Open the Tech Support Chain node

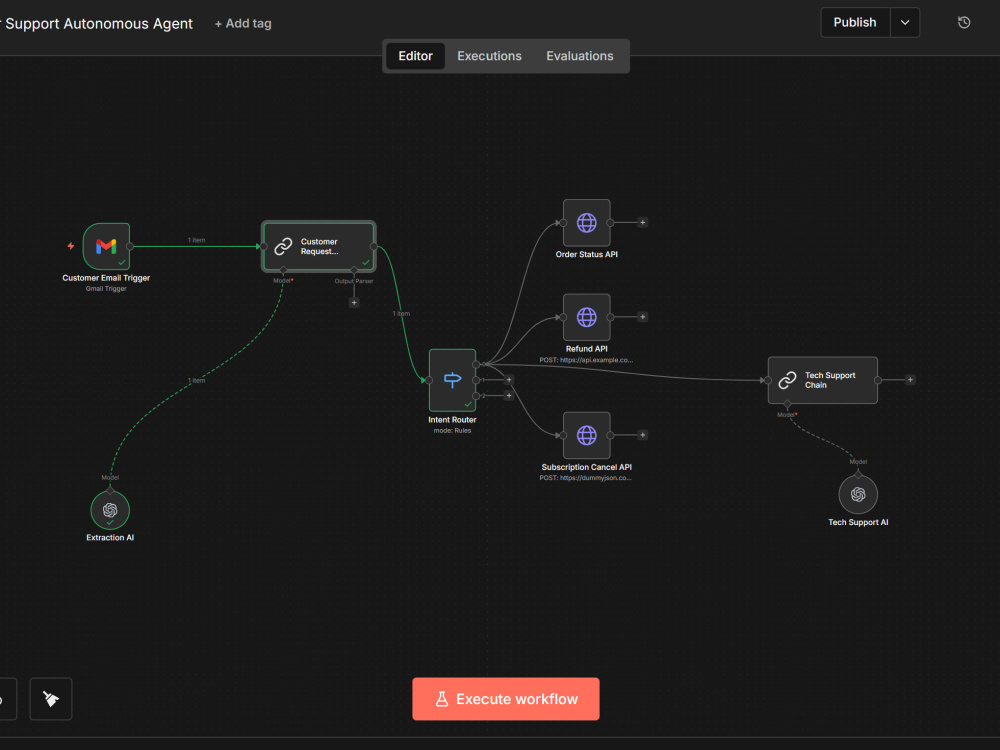[823, 380]
